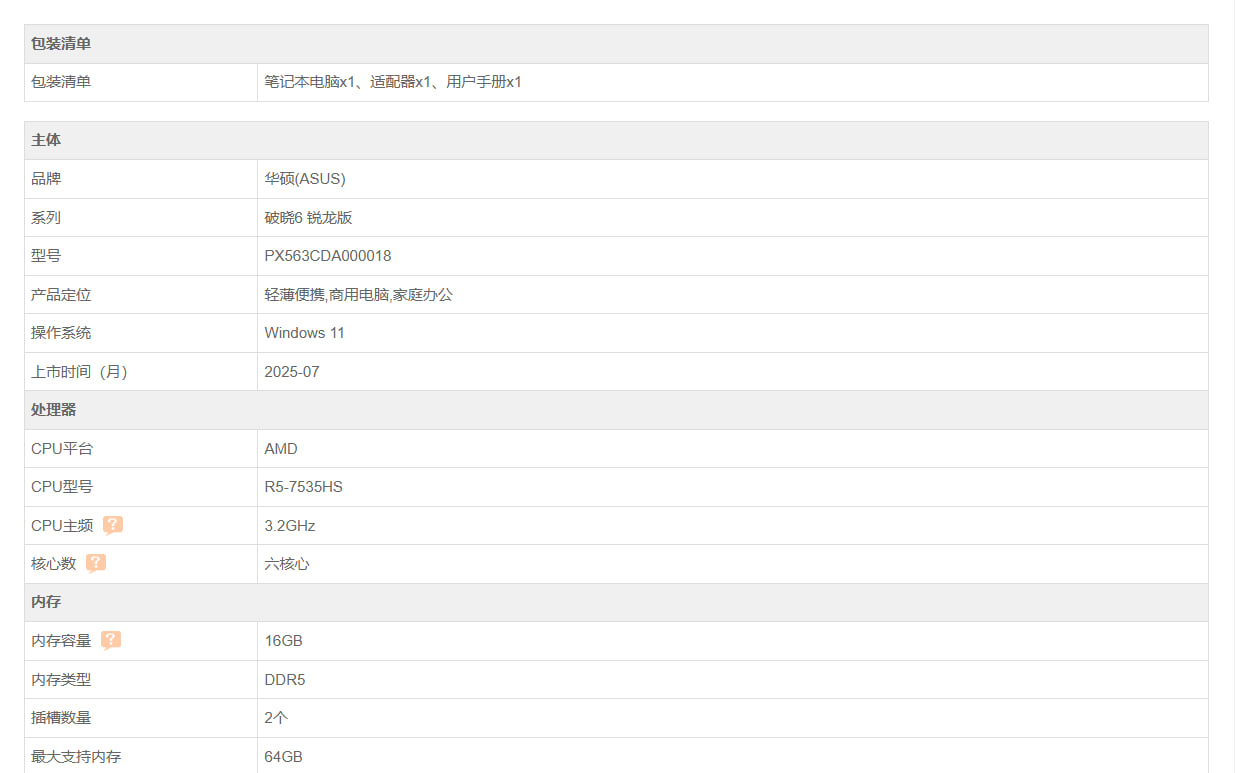Screen dimensions: 1235x773
Task: Click the DDR5 memory type value
Action: click(285, 680)
